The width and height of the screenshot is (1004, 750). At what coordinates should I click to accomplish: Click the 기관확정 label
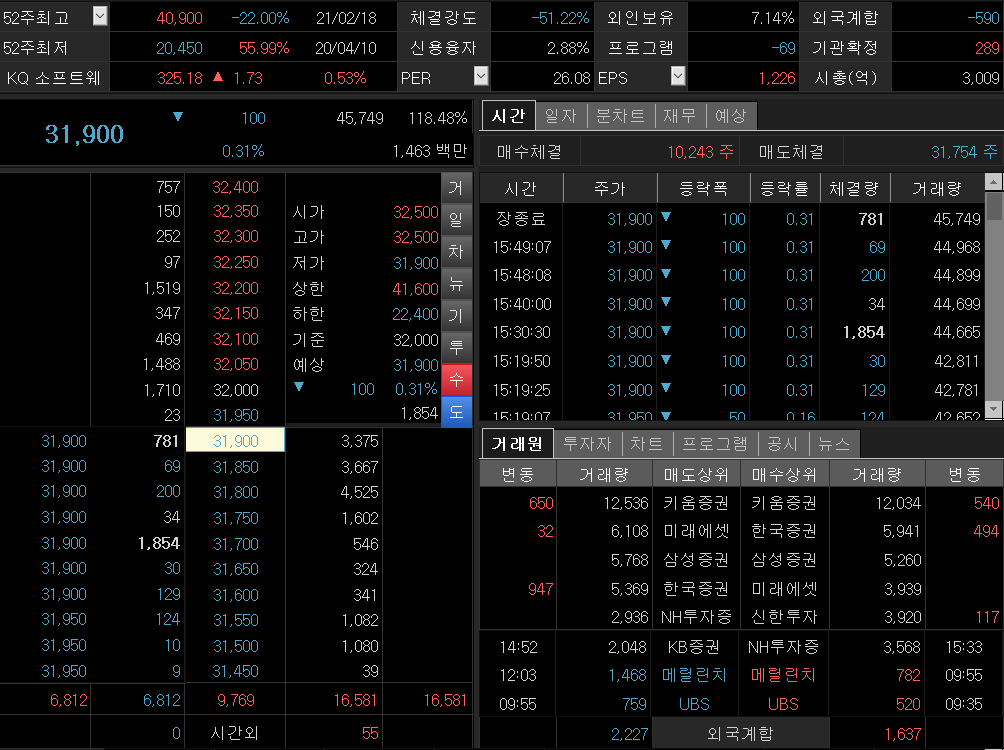pos(845,47)
